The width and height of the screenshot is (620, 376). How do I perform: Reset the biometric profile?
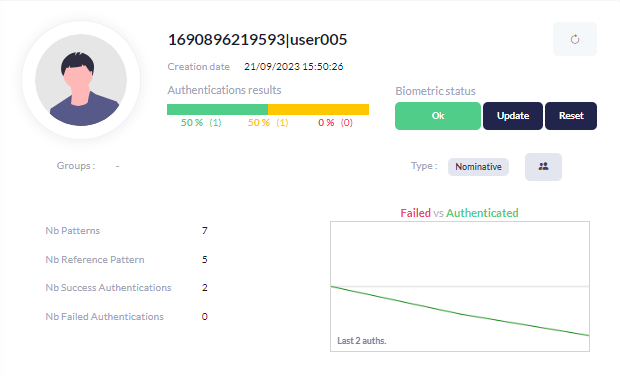point(571,116)
